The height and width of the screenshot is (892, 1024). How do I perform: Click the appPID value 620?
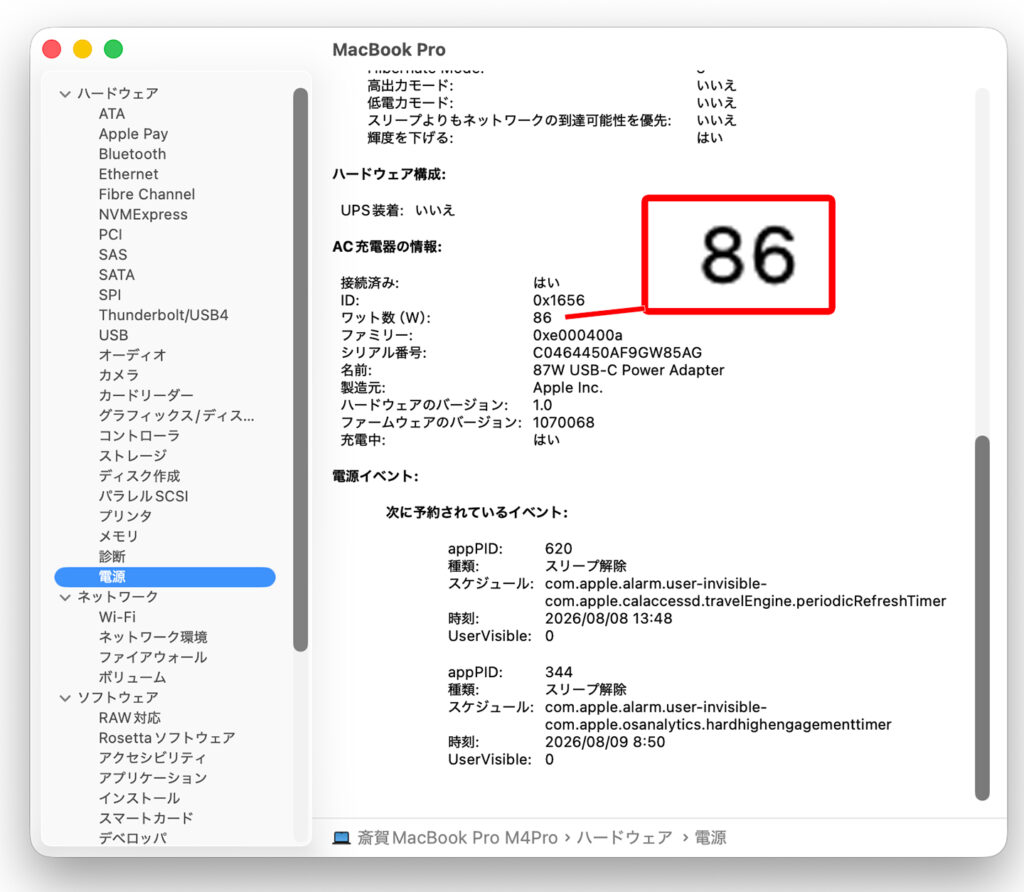pyautogui.click(x=558, y=549)
